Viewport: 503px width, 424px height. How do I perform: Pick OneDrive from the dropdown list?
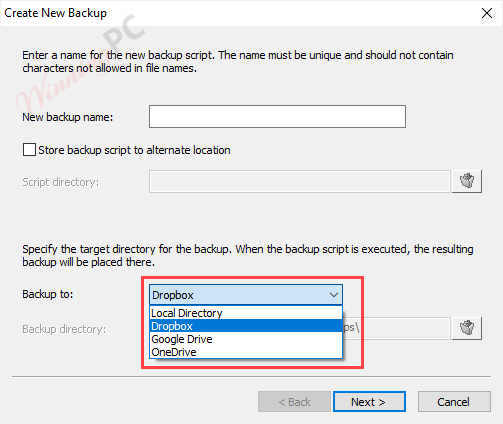click(x=246, y=352)
